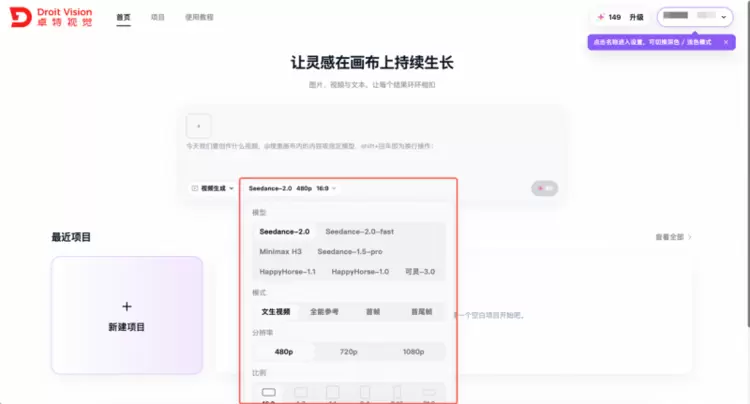750x404 pixels.
Task: Click the 升级 upgrade button
Action: [636, 17]
